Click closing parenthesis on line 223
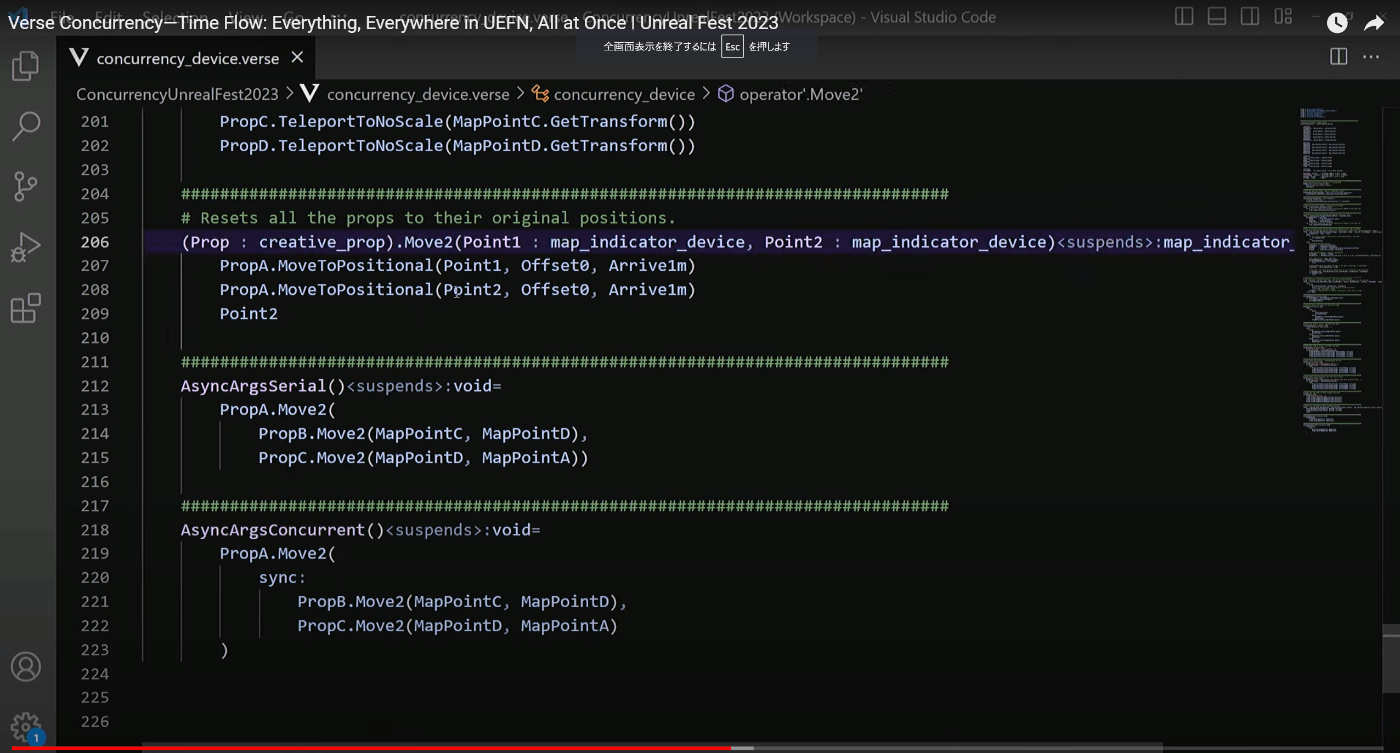This screenshot has height=753, width=1400. 225,650
